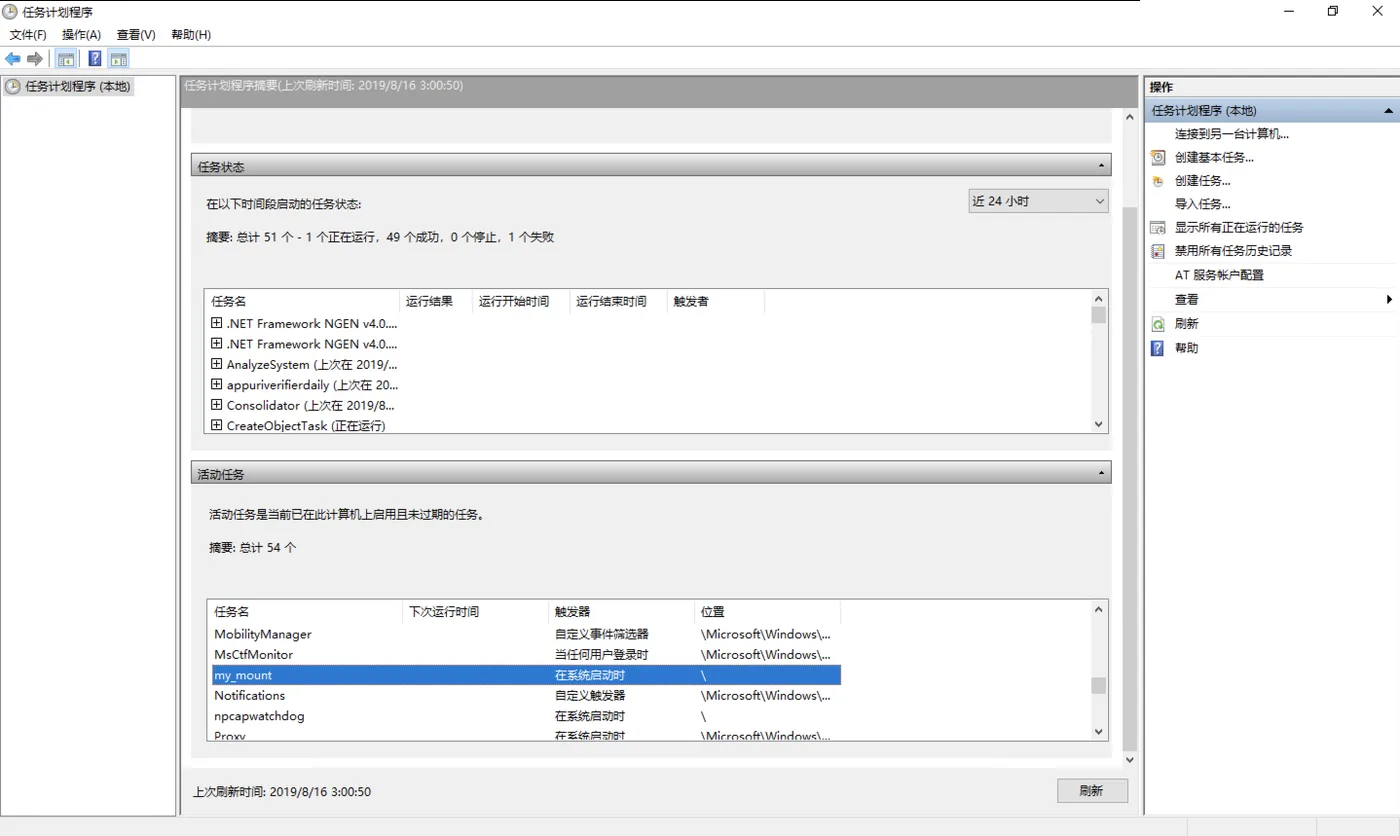Click the Forward arrow in the toolbar
Image resolution: width=1400 pixels, height=836 pixels.
pos(35,59)
